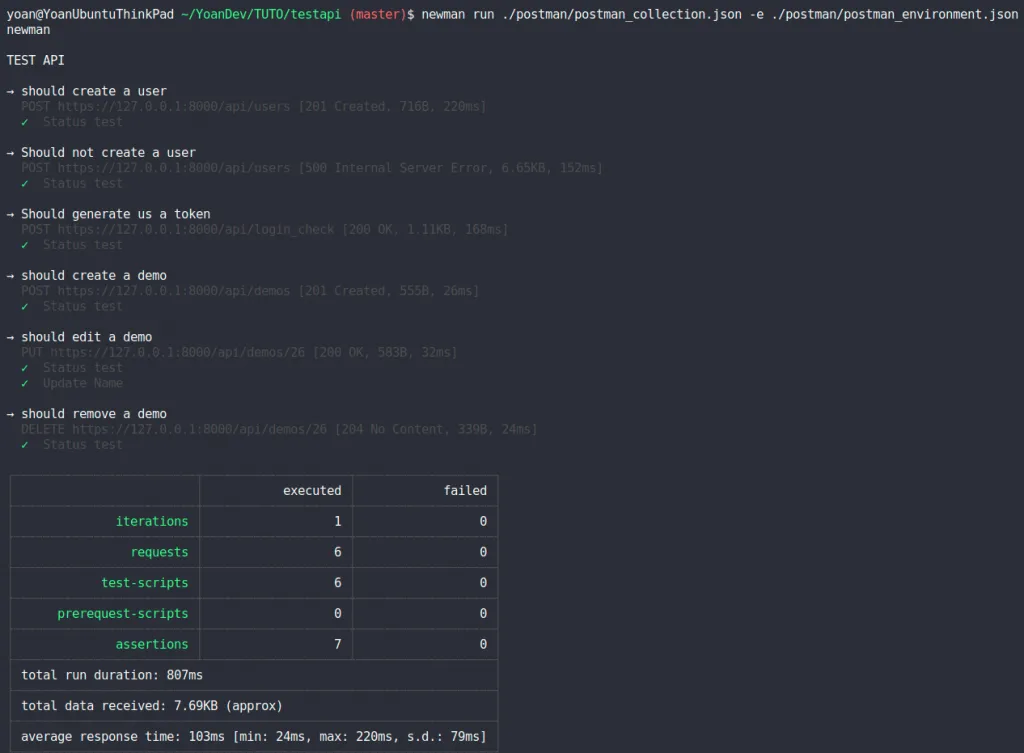
Task: Click the "executed" column header
Action: click(x=312, y=491)
